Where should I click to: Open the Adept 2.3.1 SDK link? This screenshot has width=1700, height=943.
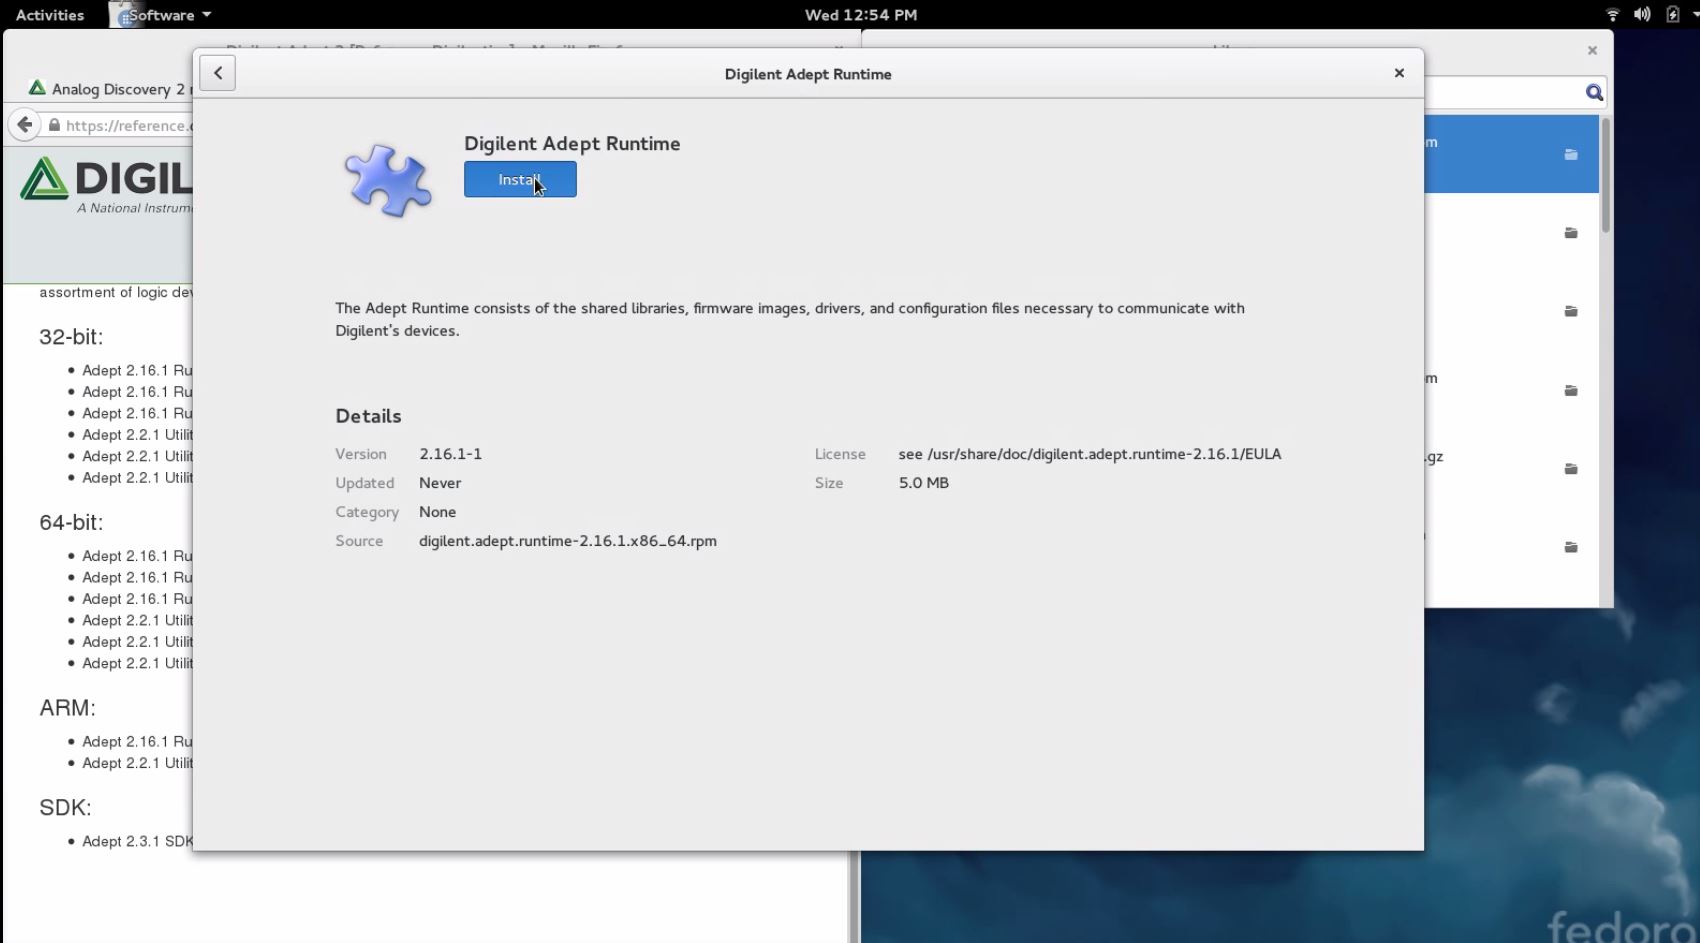[137, 841]
